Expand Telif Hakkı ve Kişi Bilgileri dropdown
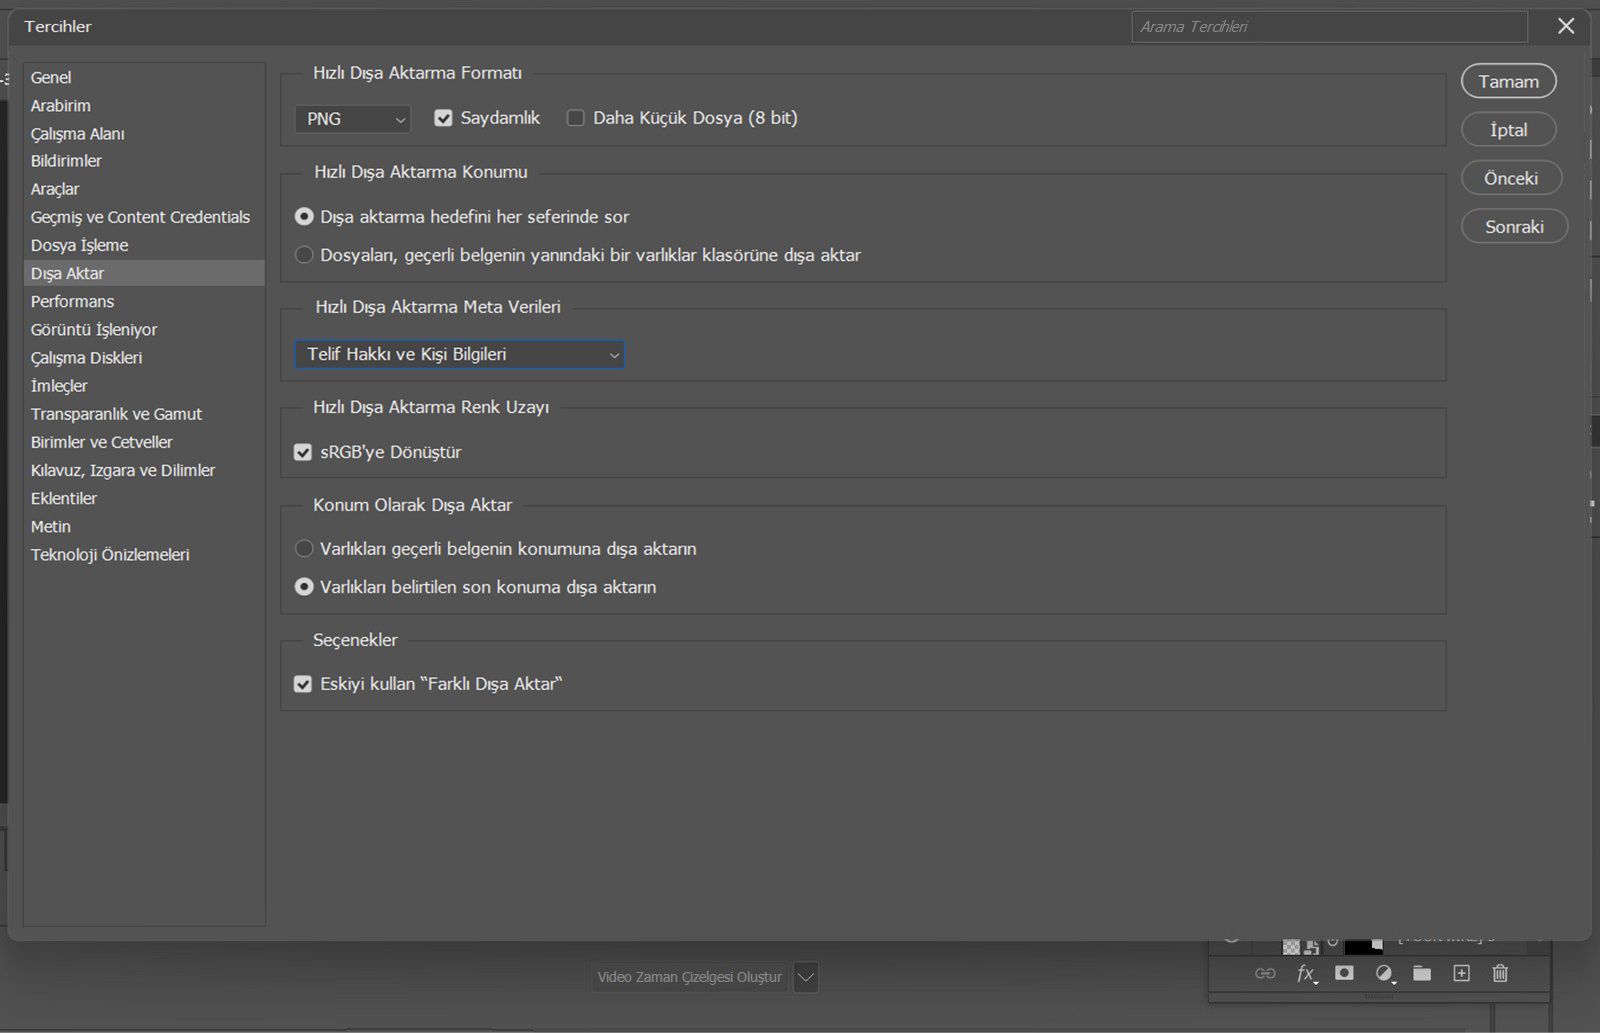The image size is (1600, 1033). (x=459, y=354)
